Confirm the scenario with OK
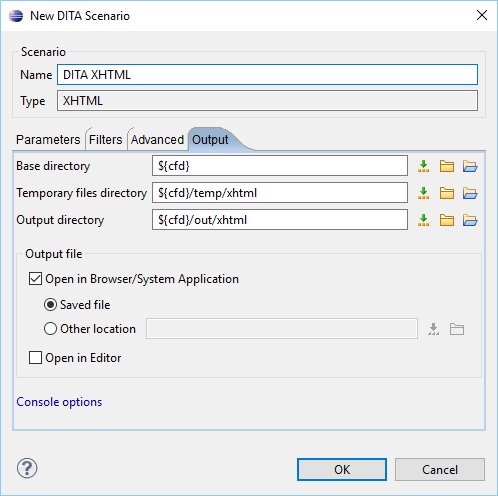Image resolution: width=498 pixels, height=496 pixels. 342,469
